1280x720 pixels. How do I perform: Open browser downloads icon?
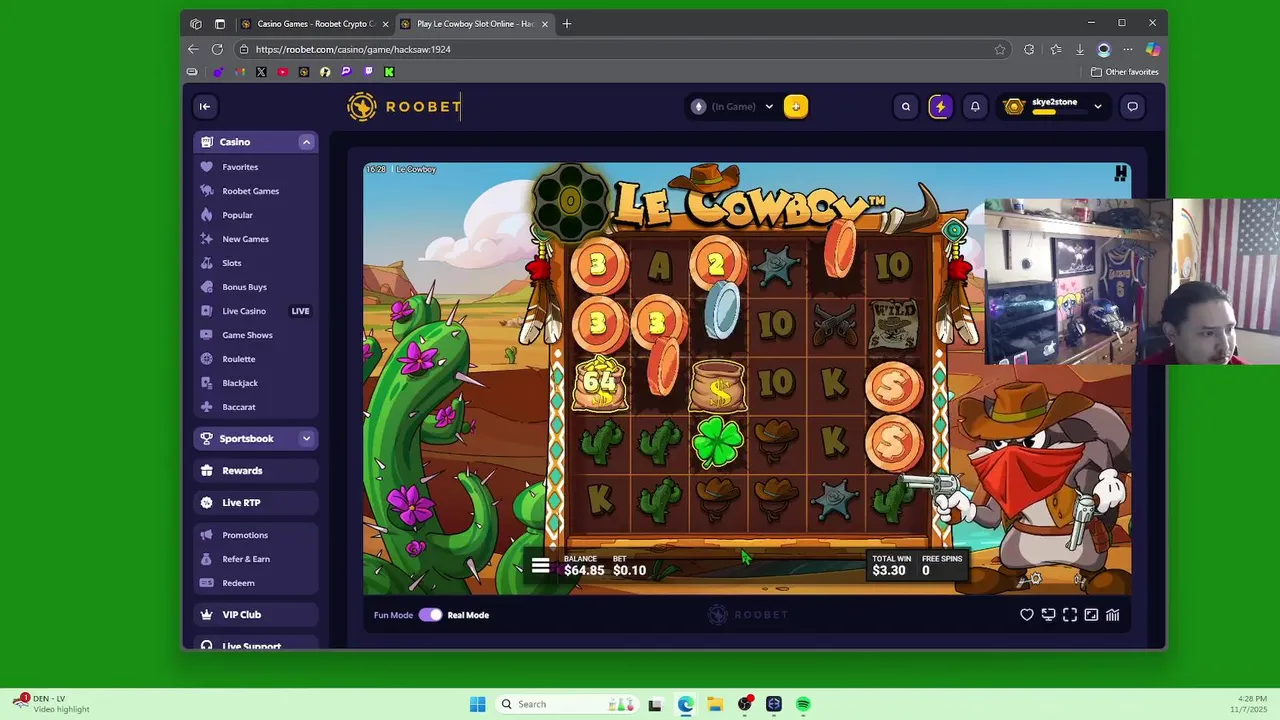pyautogui.click(x=1080, y=49)
